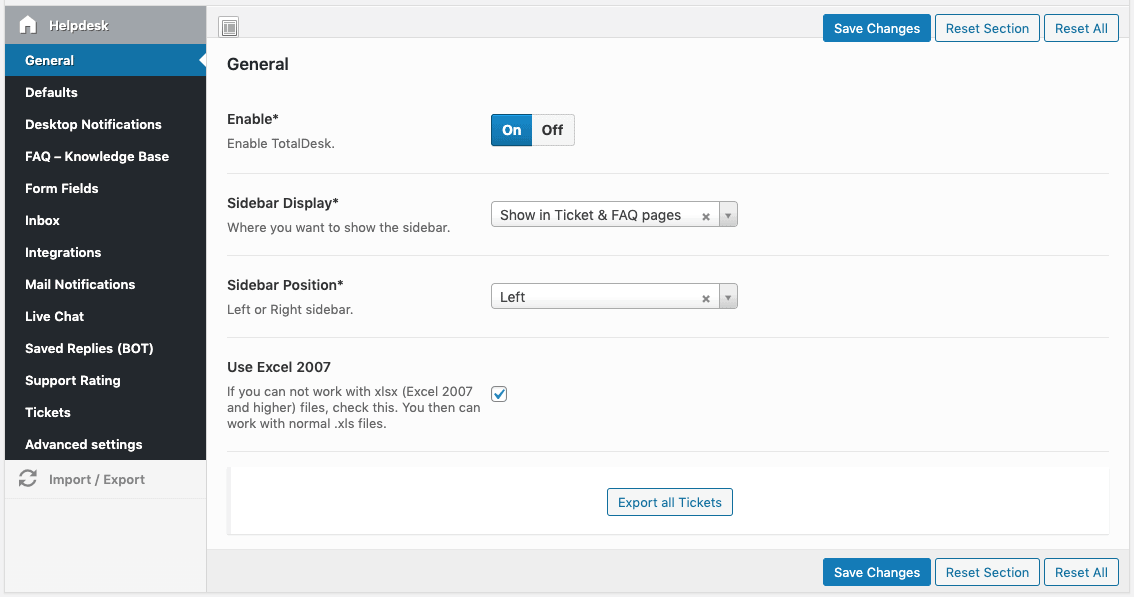Select the On option for Enable TotalDesk

[x=511, y=130]
